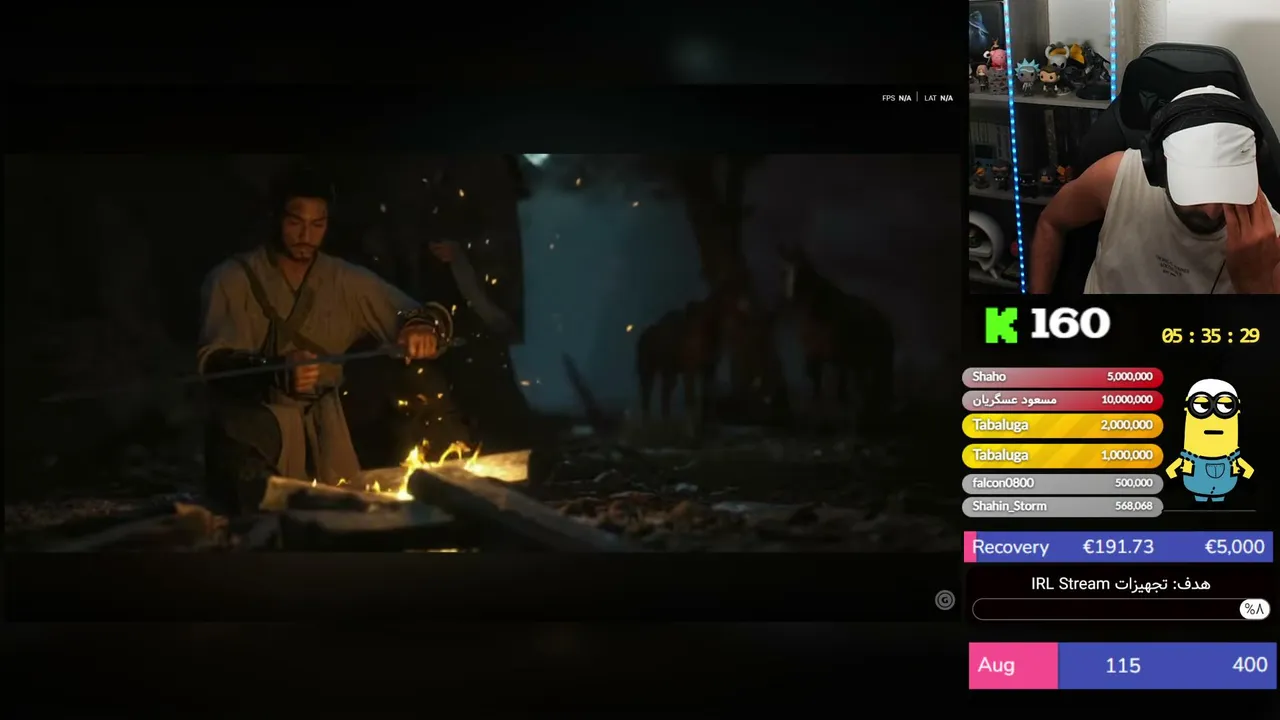Click the "%8" progress percentage badge
1280x720 pixels.
pyautogui.click(x=1254, y=609)
